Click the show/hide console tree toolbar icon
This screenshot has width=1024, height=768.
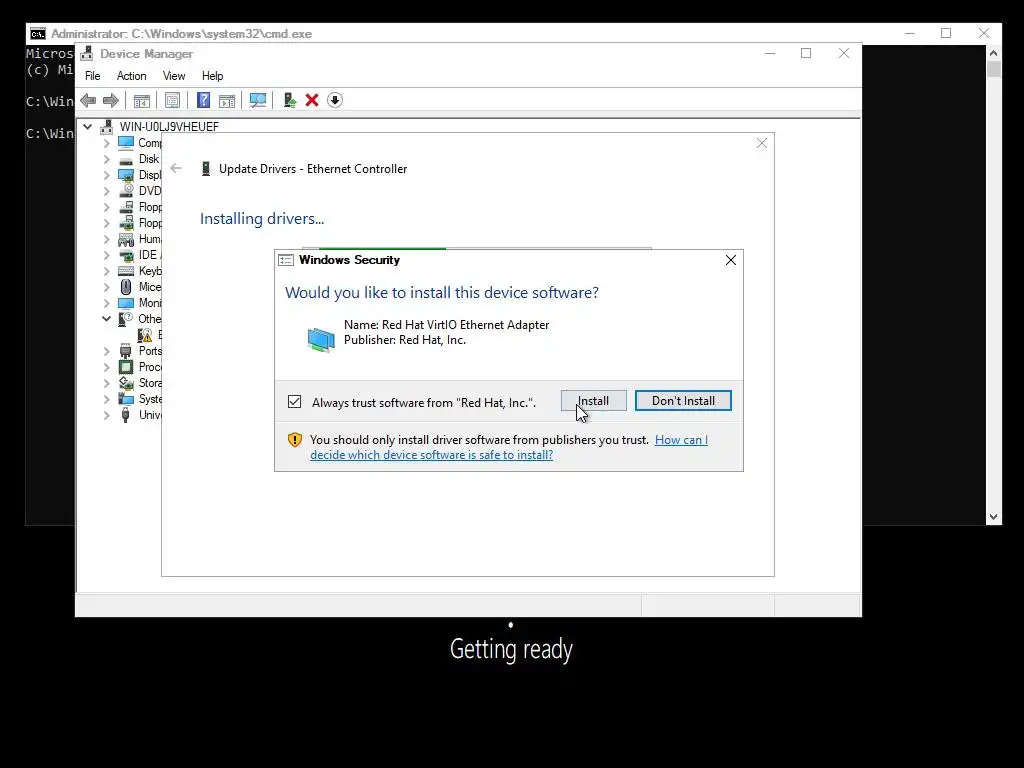tap(142, 101)
